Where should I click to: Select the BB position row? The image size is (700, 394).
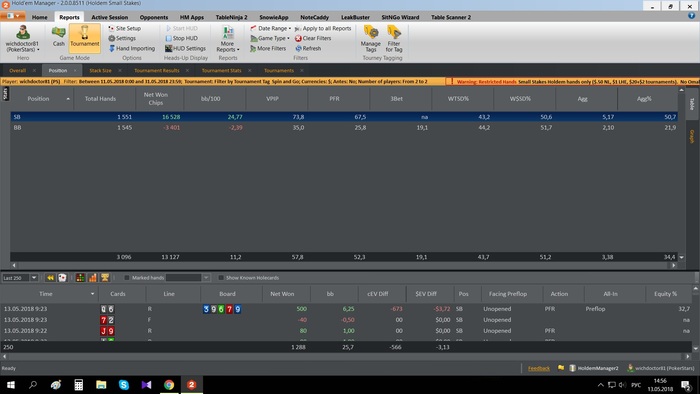click(344, 128)
